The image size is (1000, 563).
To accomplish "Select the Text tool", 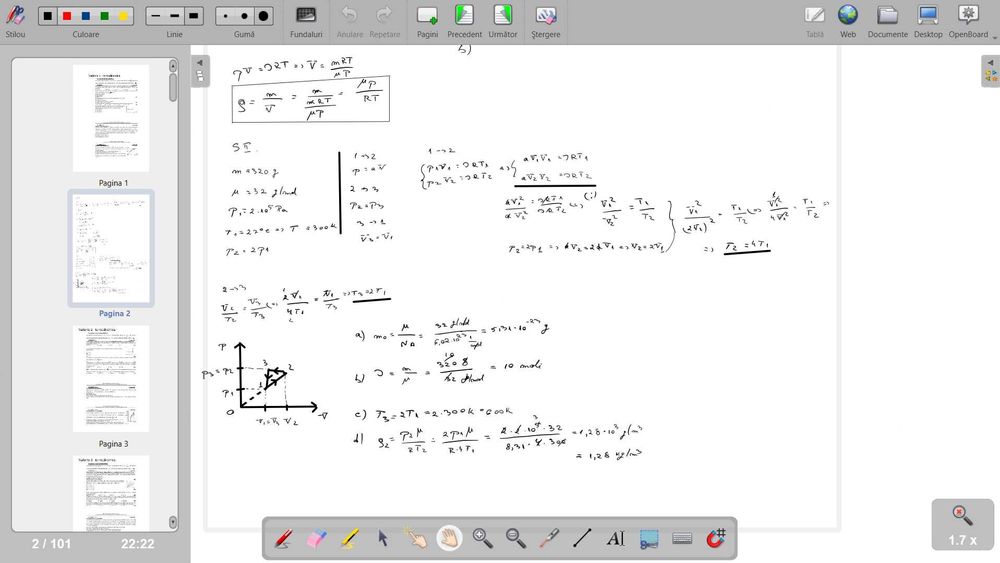I will (x=615, y=539).
